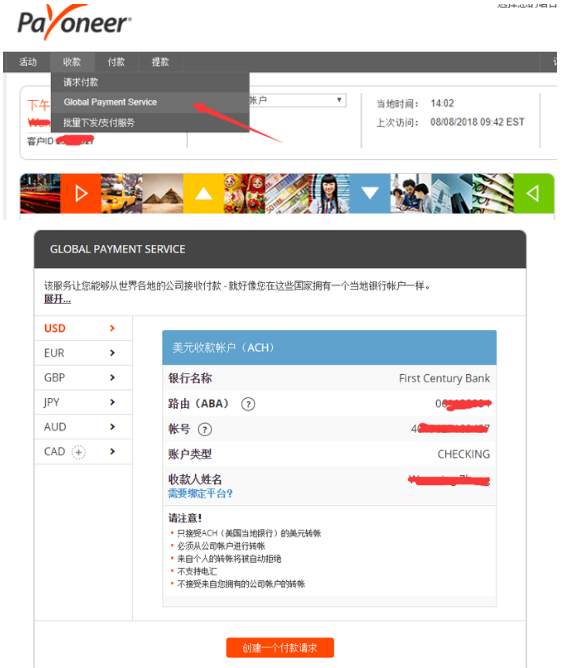This screenshot has width=588, height=668.
Task: Click the Payoneer logo
Action: coord(75,22)
